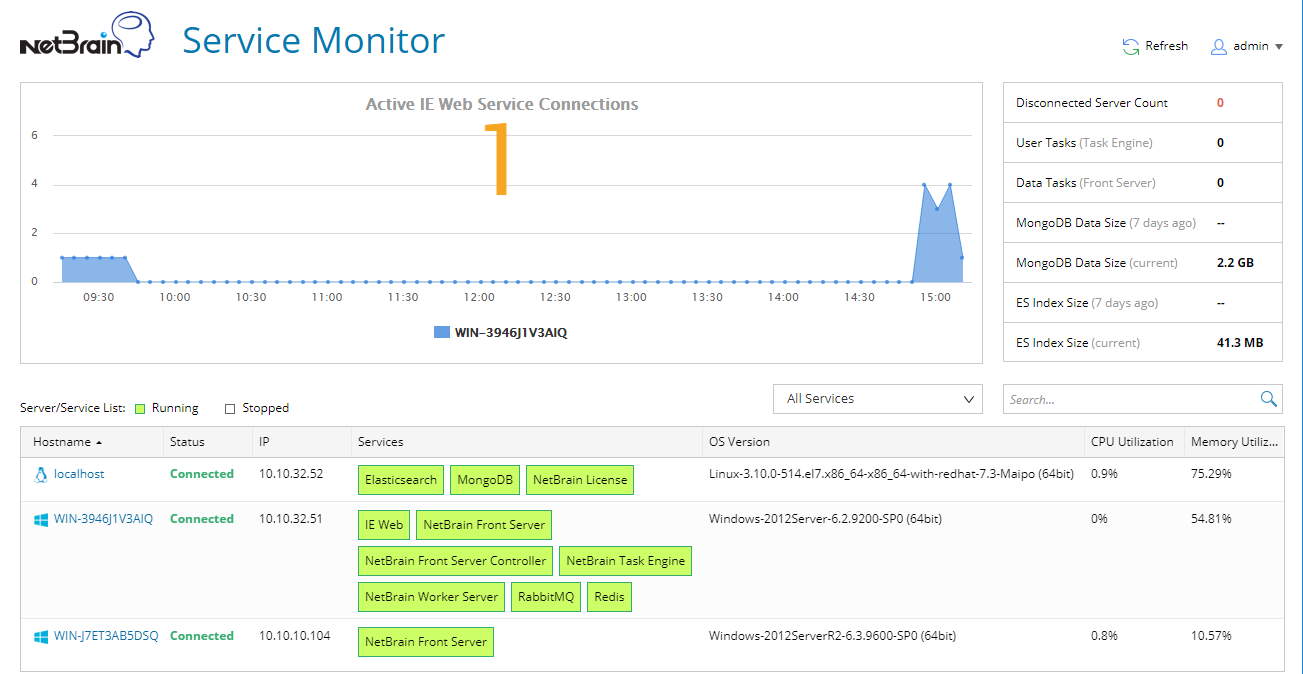Expand the admin user menu arrow
The image size is (1303, 674).
point(1279,46)
